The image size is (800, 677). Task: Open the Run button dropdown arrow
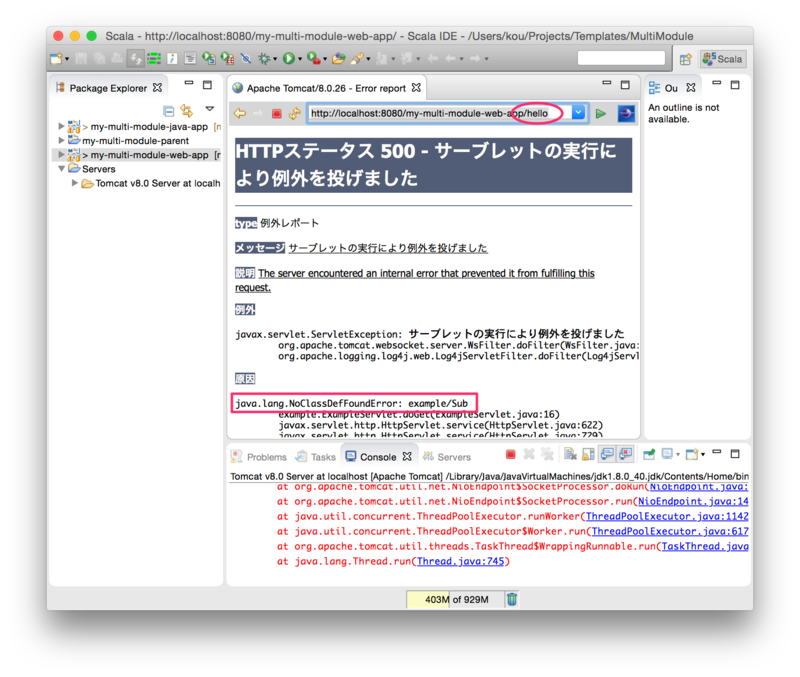(x=300, y=59)
